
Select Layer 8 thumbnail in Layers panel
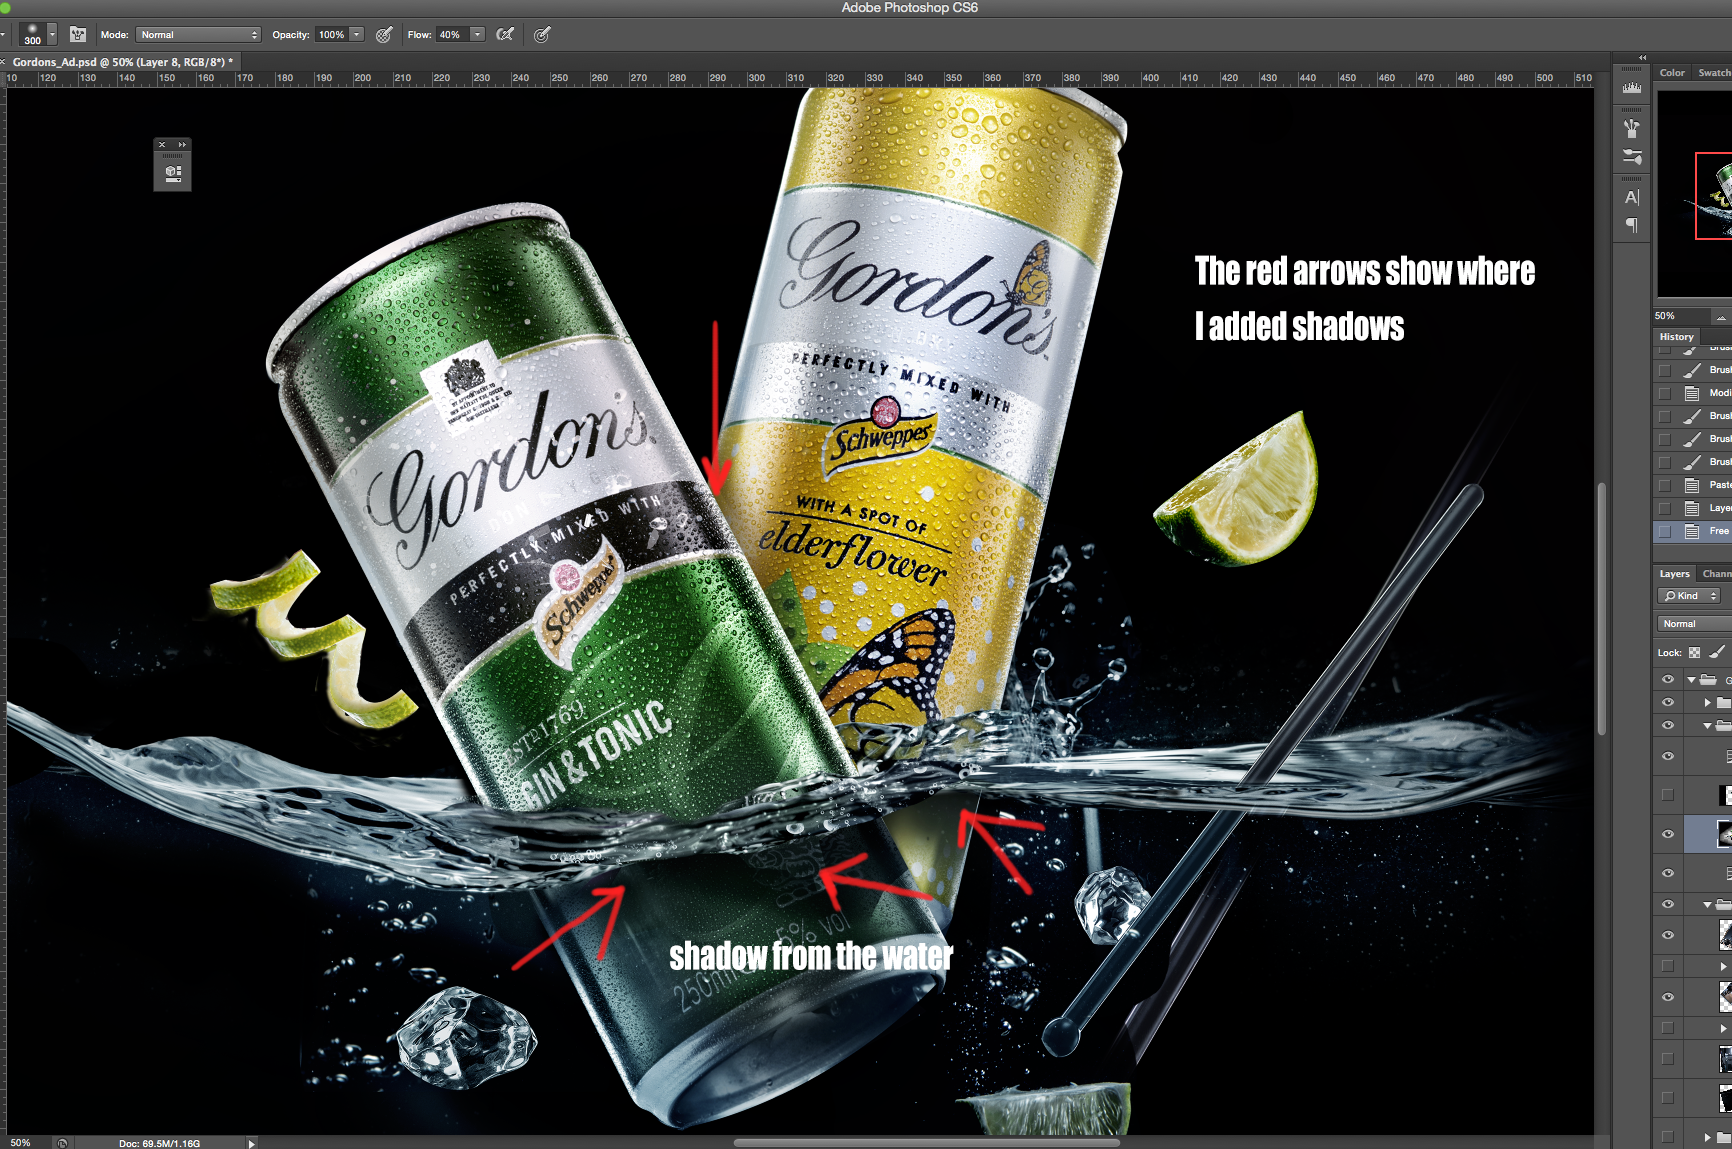coord(1725,834)
